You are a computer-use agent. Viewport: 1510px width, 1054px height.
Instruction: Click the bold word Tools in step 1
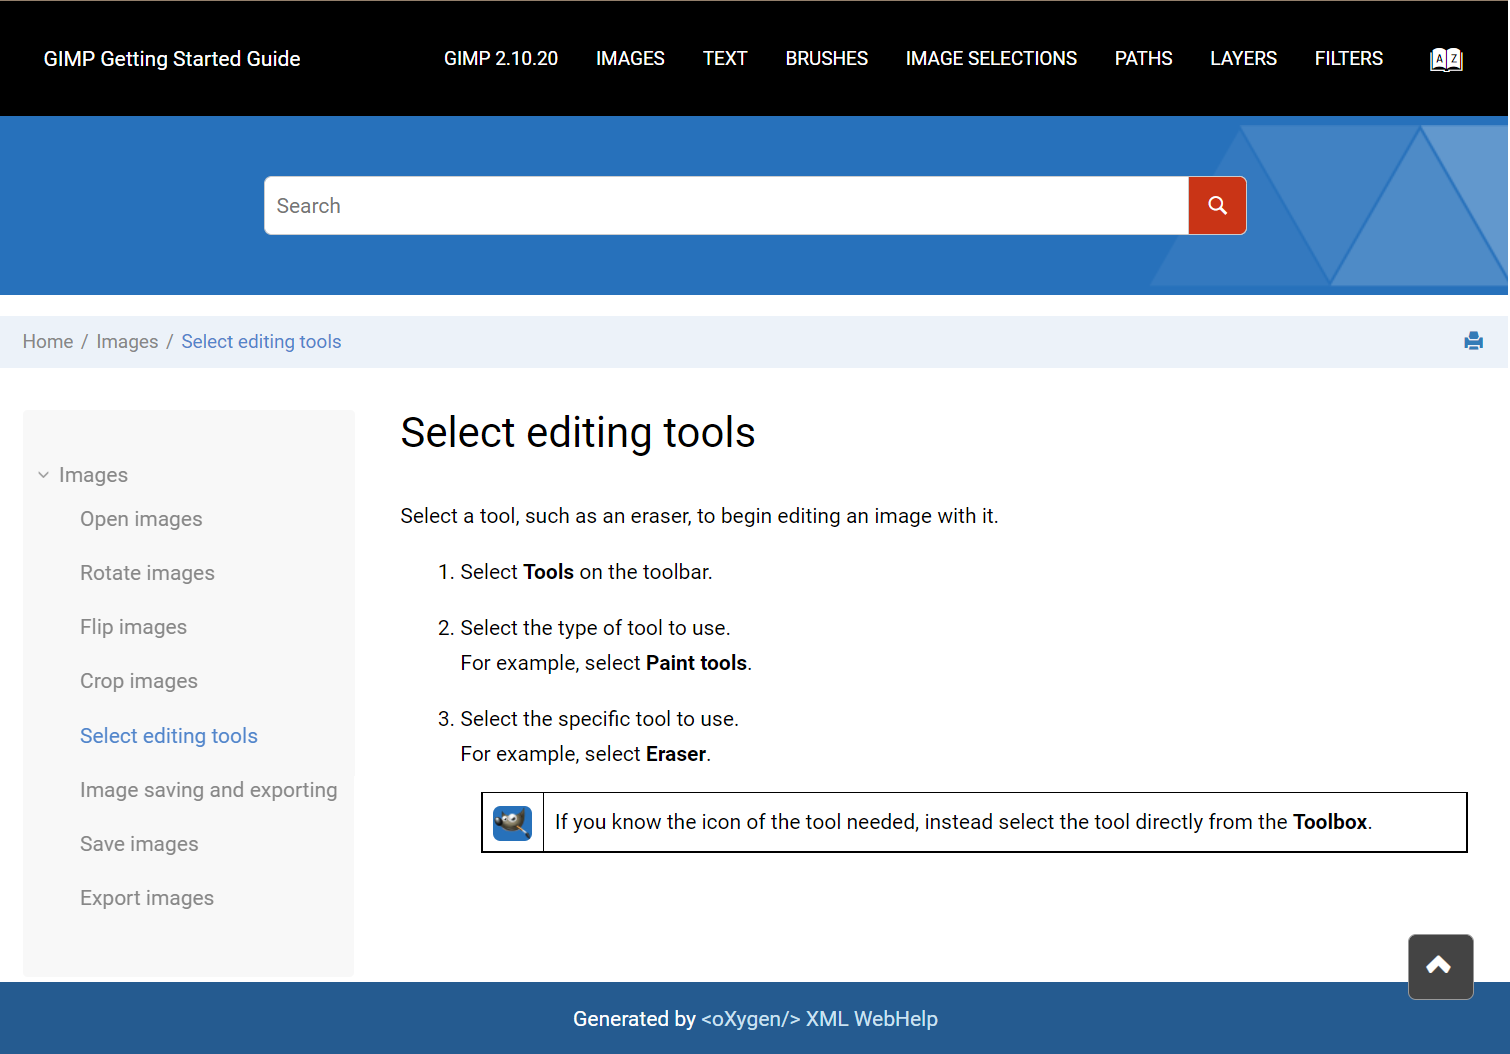click(548, 572)
